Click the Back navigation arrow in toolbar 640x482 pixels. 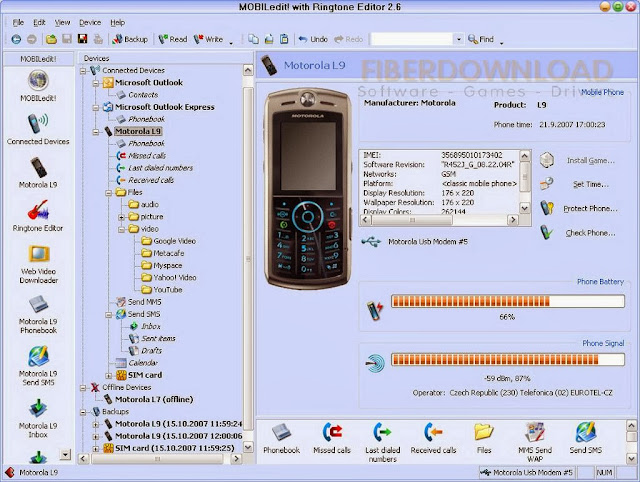[16, 39]
